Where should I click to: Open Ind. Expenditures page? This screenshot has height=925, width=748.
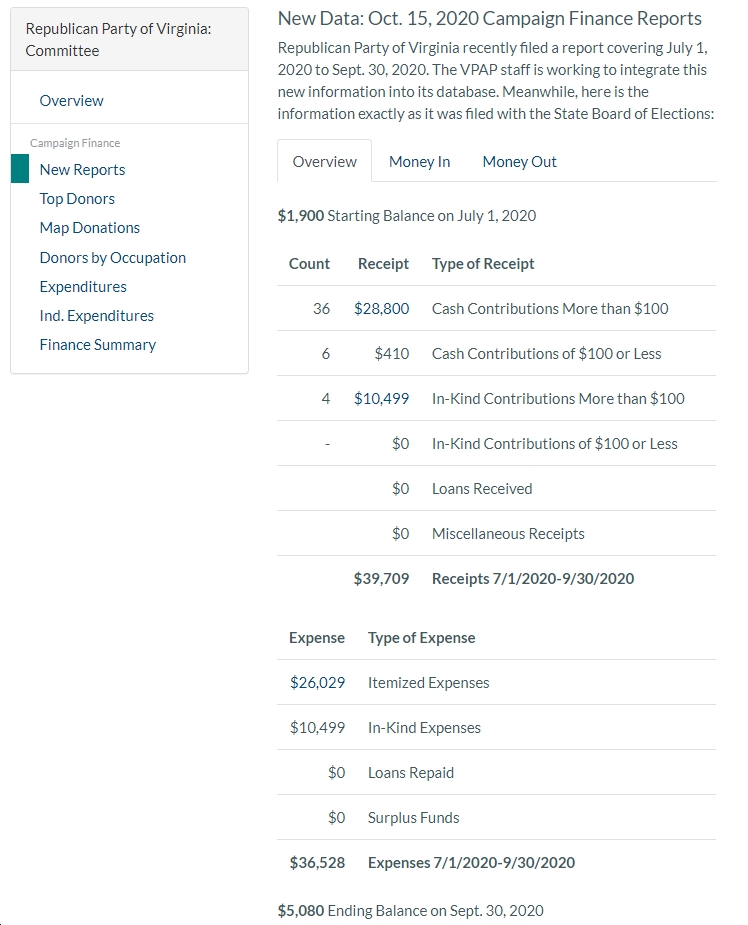pos(96,316)
